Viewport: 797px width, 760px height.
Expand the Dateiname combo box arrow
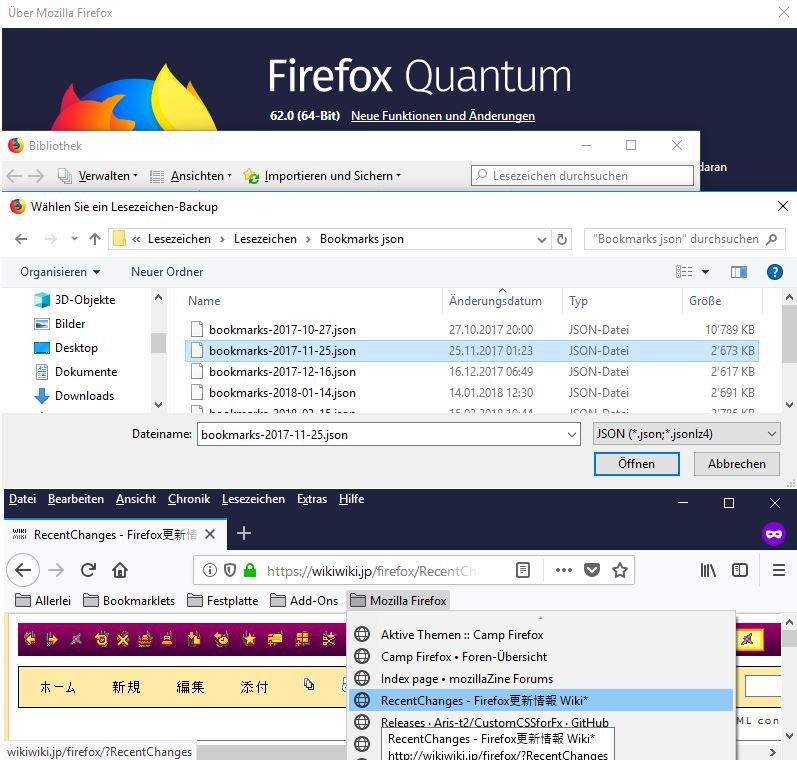tap(571, 435)
